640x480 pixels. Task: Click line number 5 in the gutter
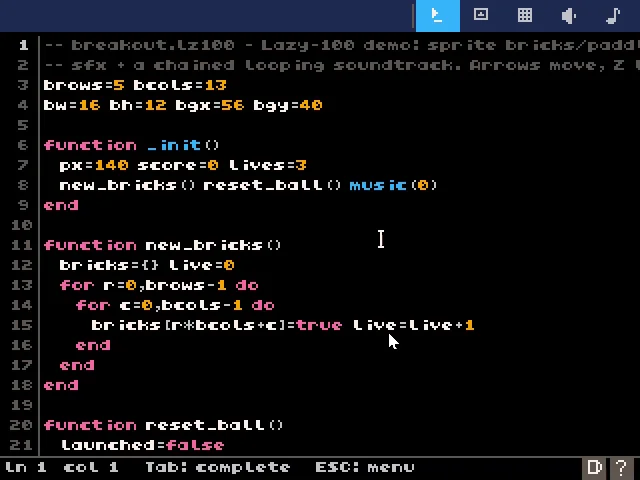pyautogui.click(x=23, y=125)
